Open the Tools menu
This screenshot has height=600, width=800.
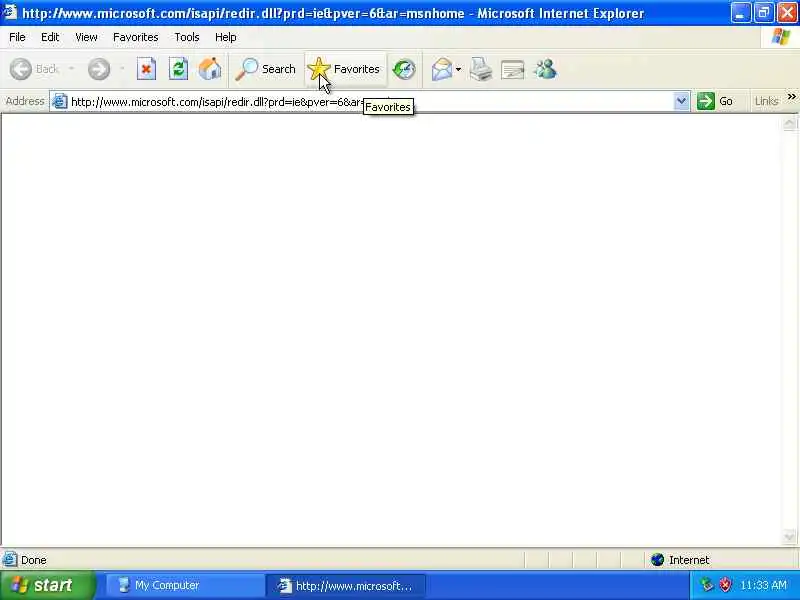click(x=187, y=37)
